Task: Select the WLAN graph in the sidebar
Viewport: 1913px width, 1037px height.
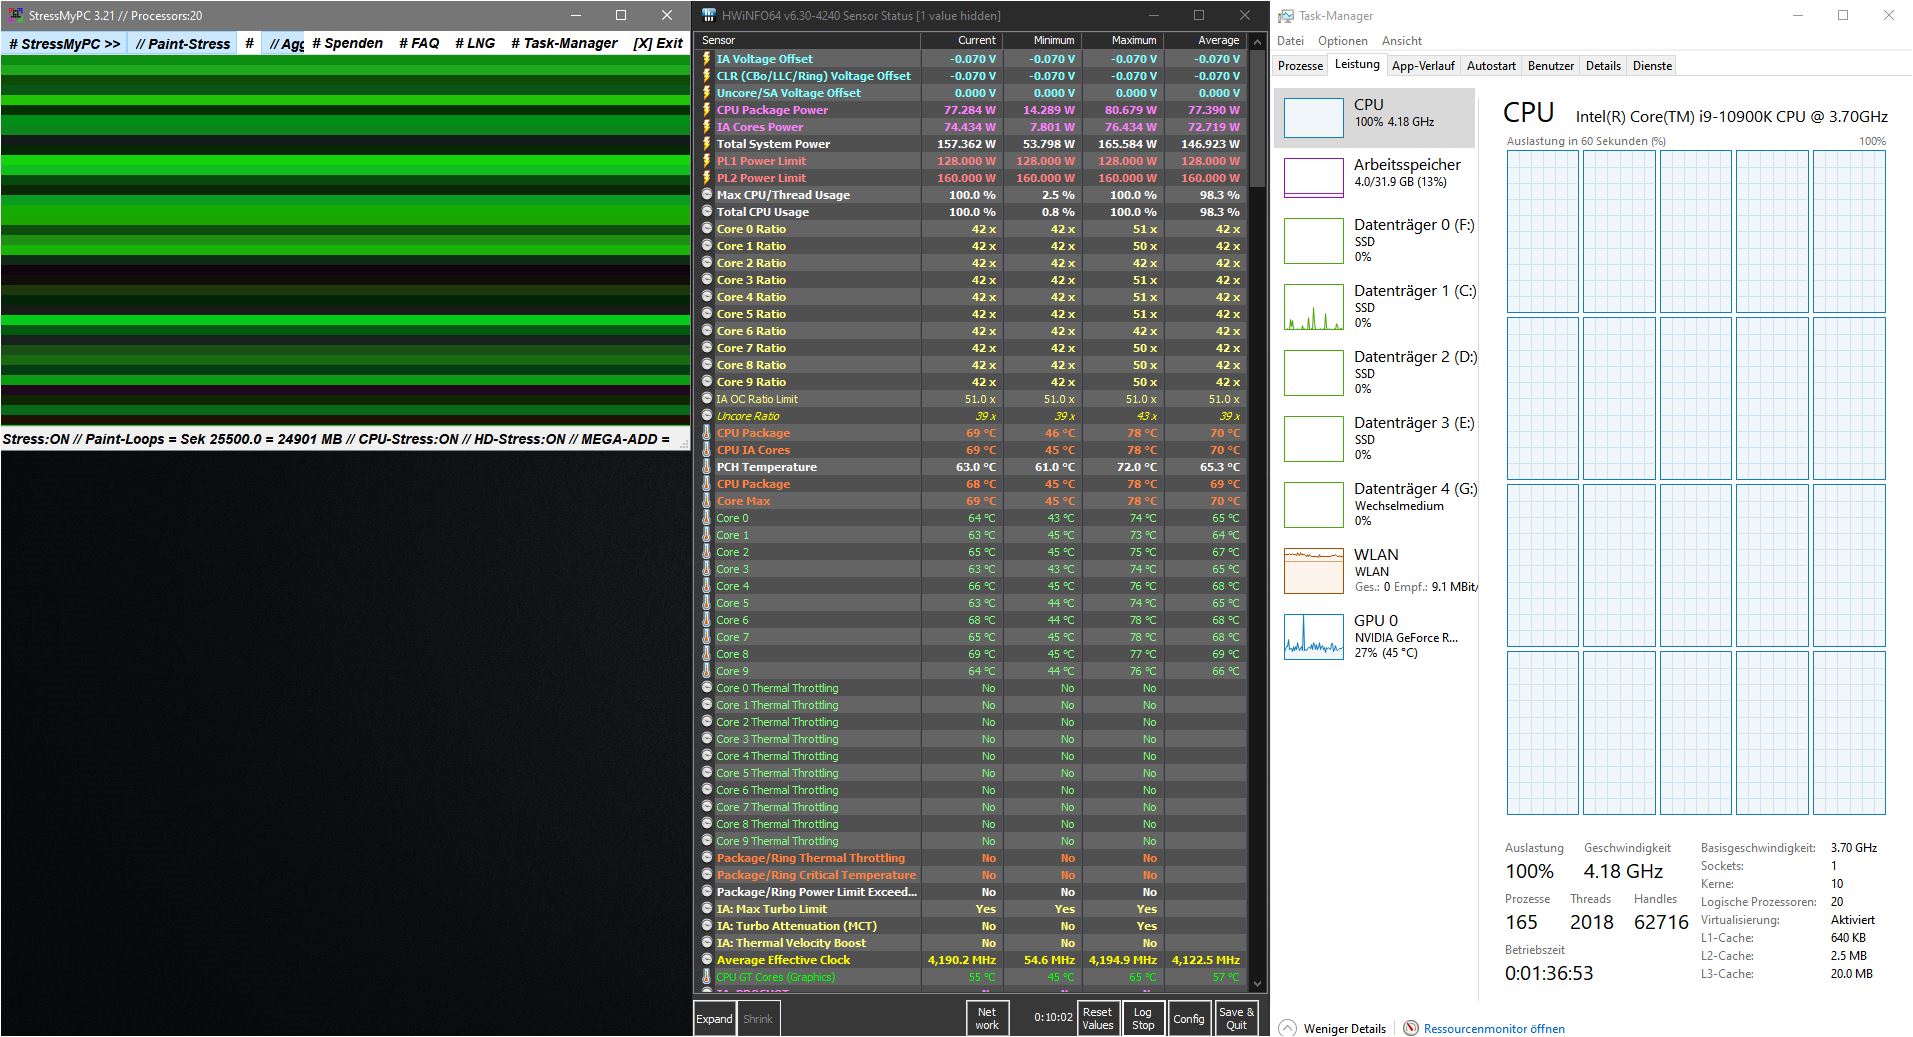Action: [1375, 568]
